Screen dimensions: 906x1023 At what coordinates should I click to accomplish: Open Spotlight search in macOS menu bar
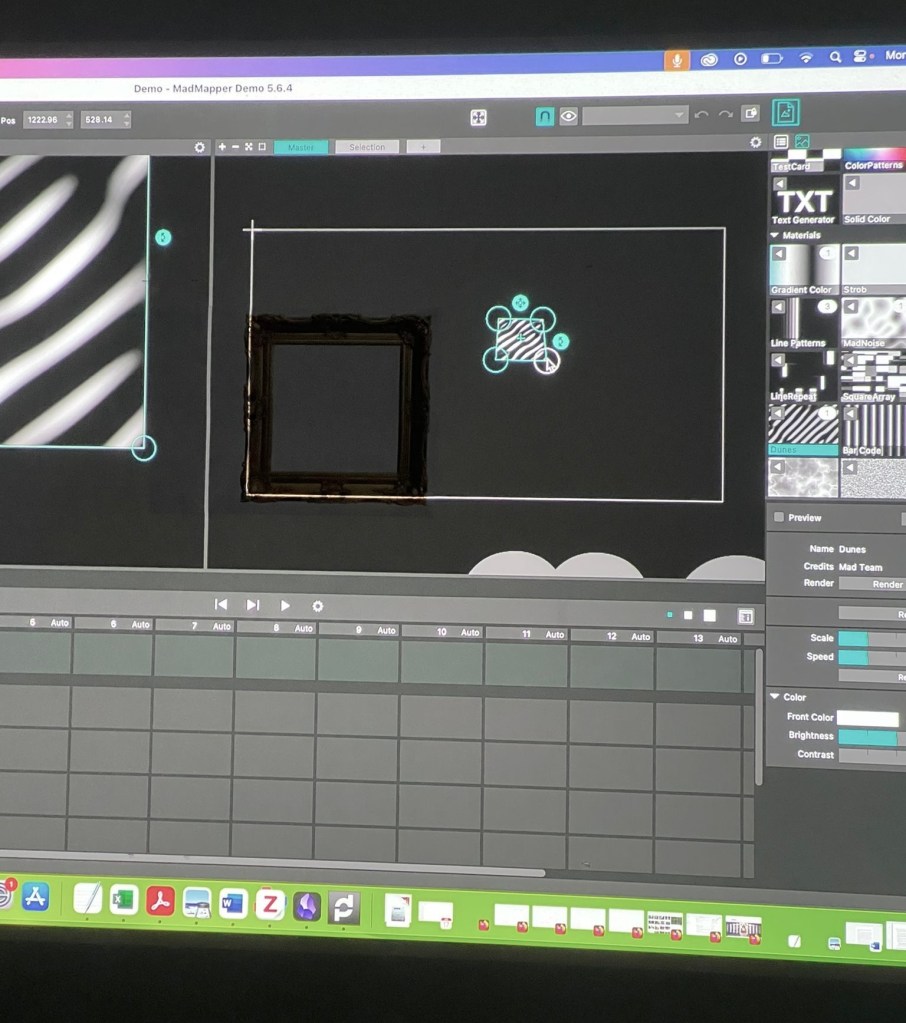(x=835, y=58)
